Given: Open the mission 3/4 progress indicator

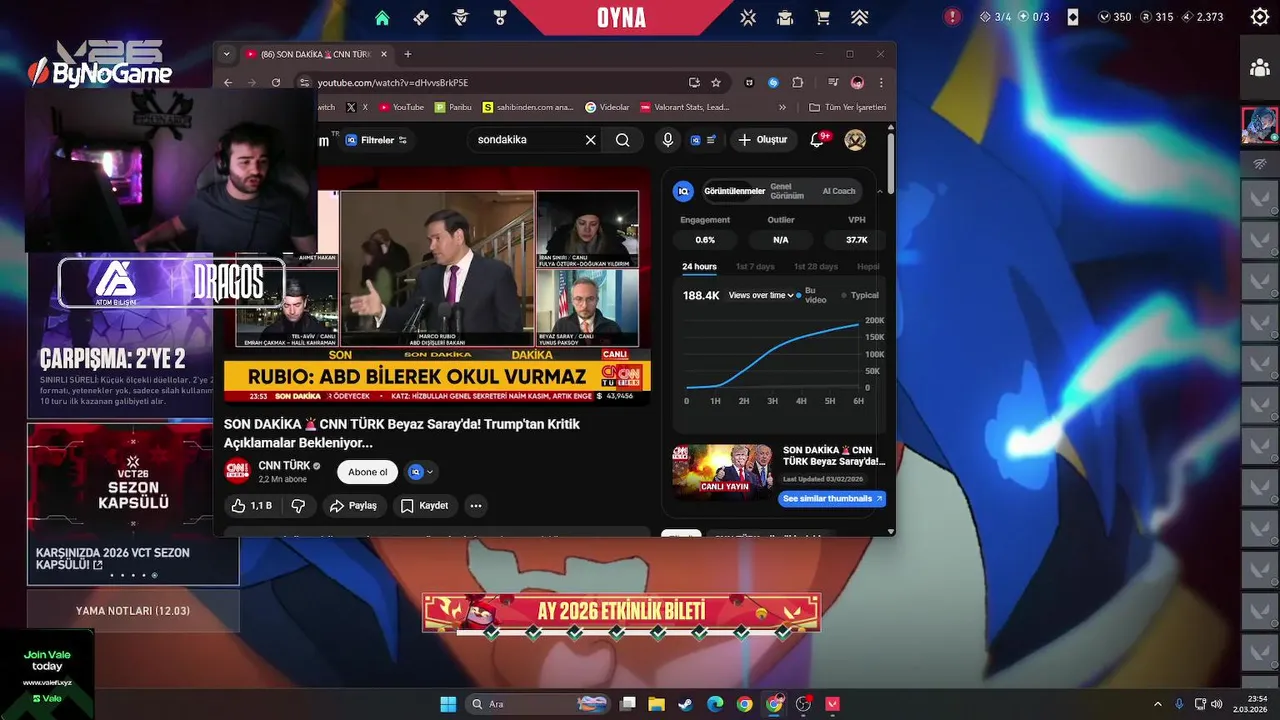Looking at the screenshot, I should 995,16.
